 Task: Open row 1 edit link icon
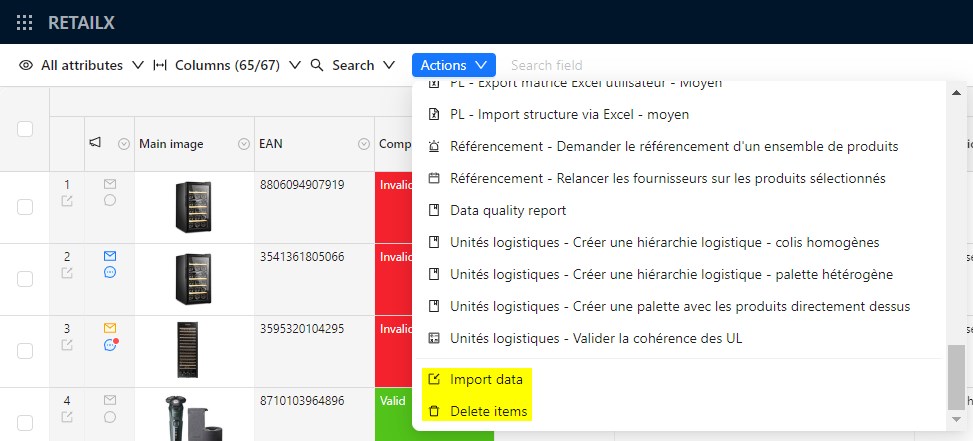[x=67, y=201]
